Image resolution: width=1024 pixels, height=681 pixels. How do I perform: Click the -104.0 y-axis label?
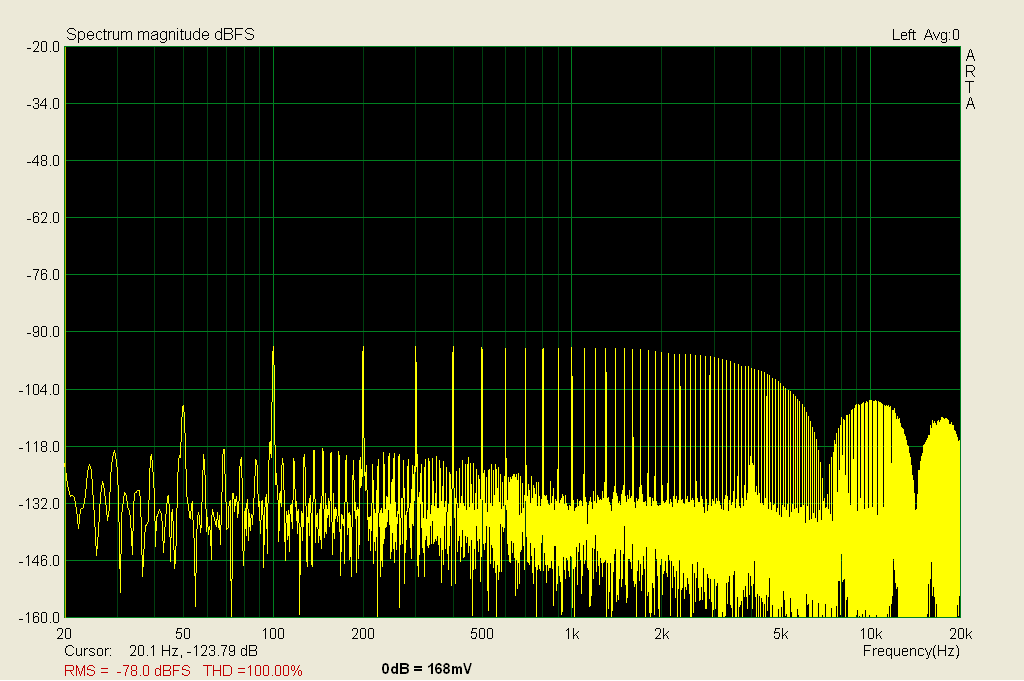point(40,390)
